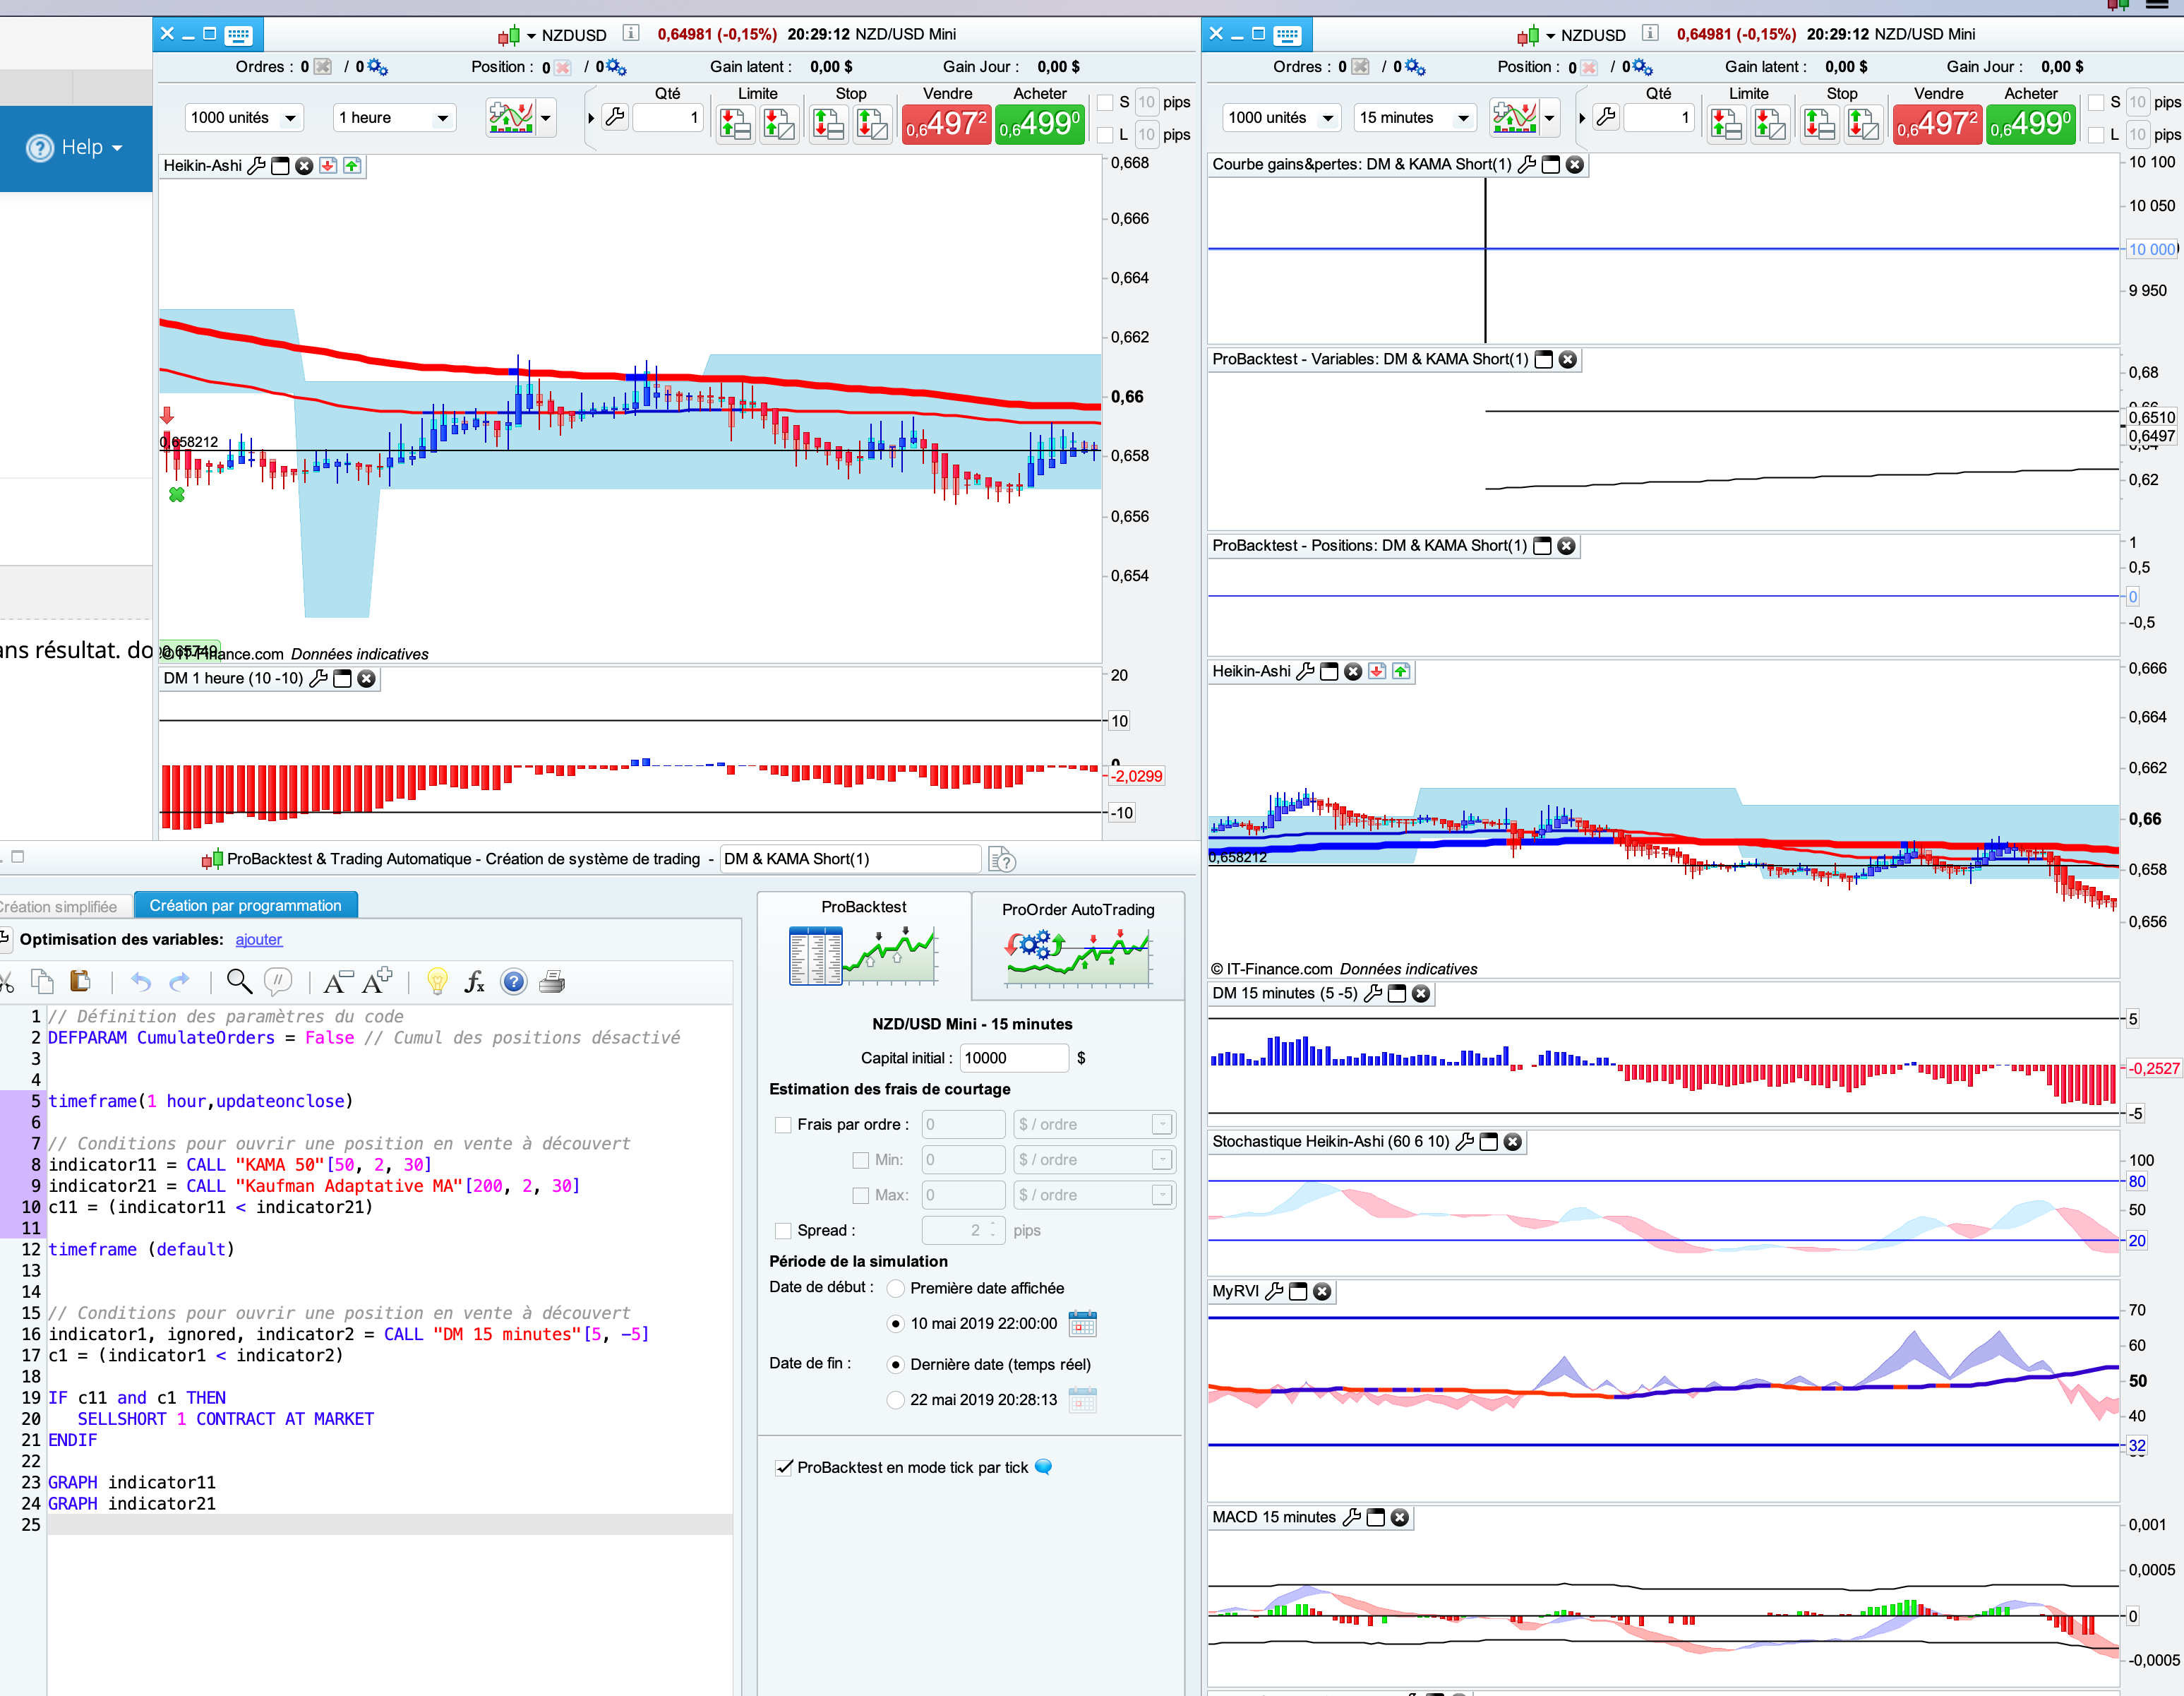This screenshot has width=2184, height=1696.
Task: Open calendar picker for start date
Action: click(1082, 1324)
